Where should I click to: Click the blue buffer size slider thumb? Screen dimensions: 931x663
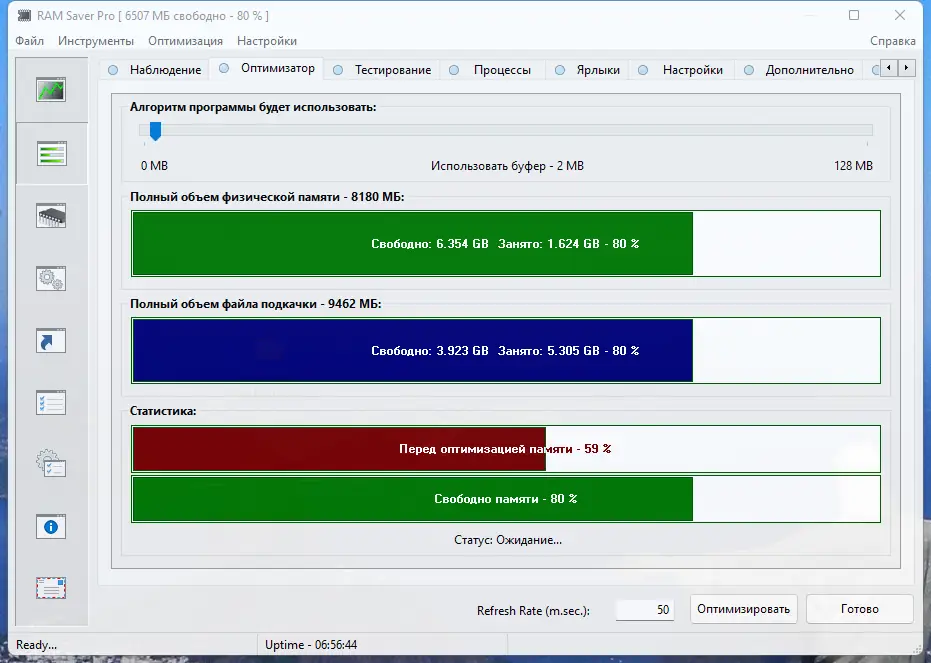click(156, 131)
